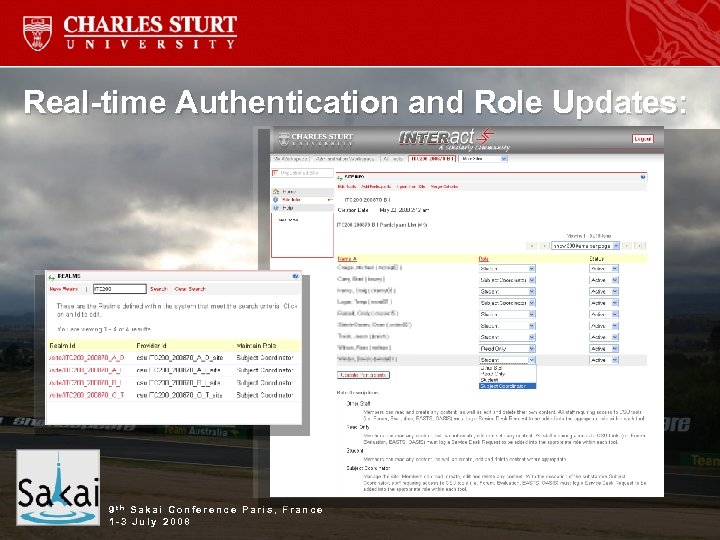Click the Edit Tools link

347,187
